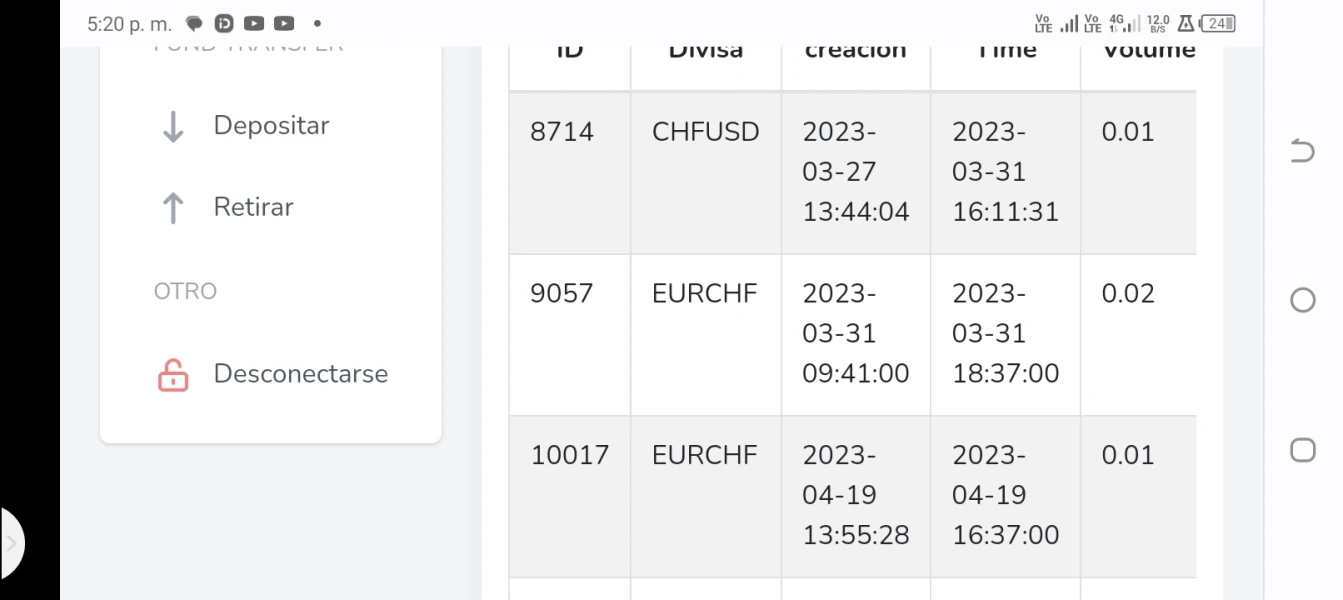Click the 0.02 volume cell
Image resolution: width=1343 pixels, height=600 pixels.
pyautogui.click(x=1128, y=293)
